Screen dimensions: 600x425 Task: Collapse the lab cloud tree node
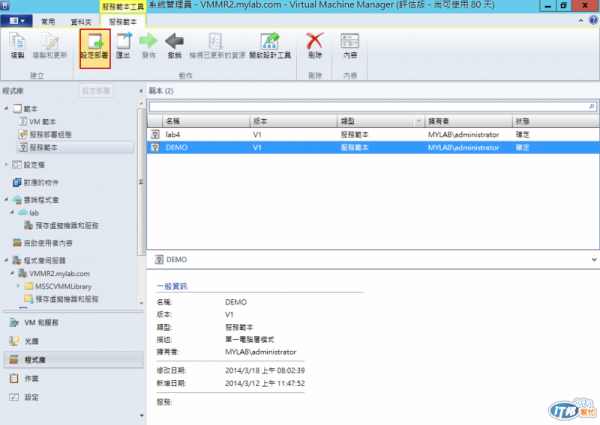[12, 212]
